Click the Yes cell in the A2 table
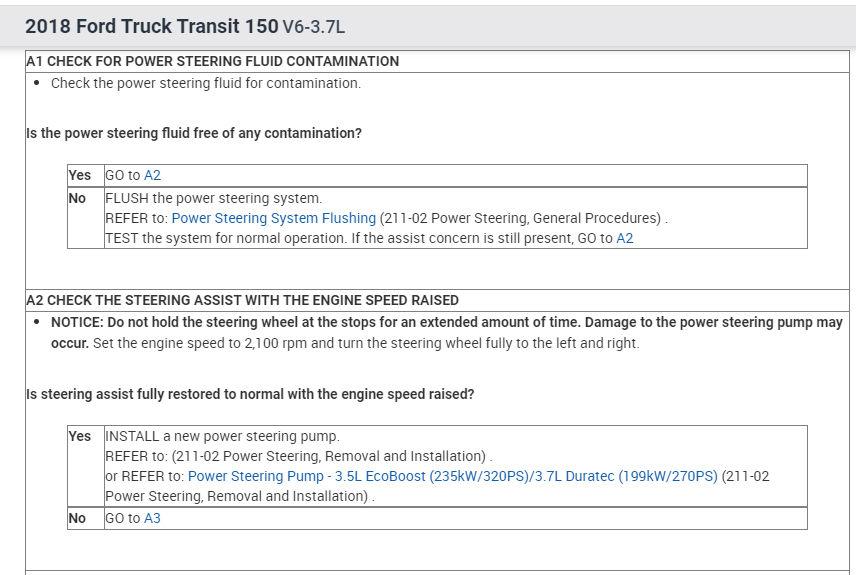This screenshot has width=856, height=575. (x=79, y=436)
